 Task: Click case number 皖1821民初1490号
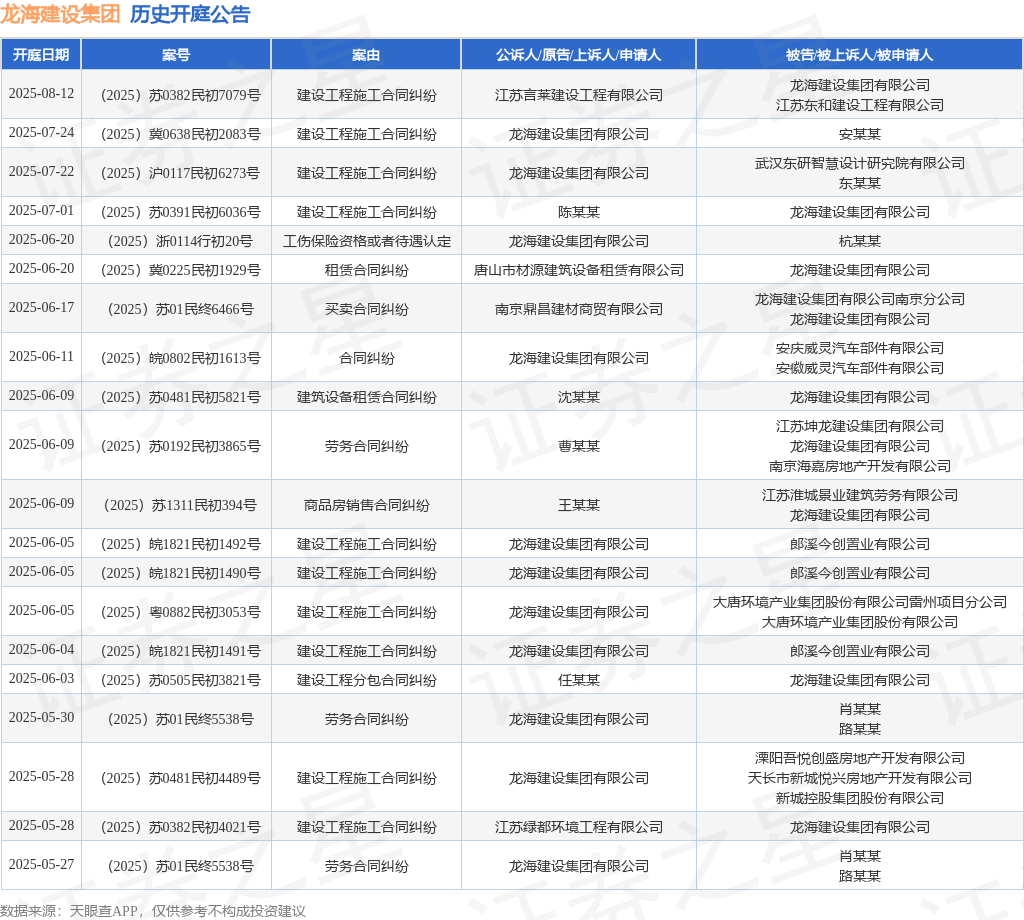pyautogui.click(x=180, y=573)
